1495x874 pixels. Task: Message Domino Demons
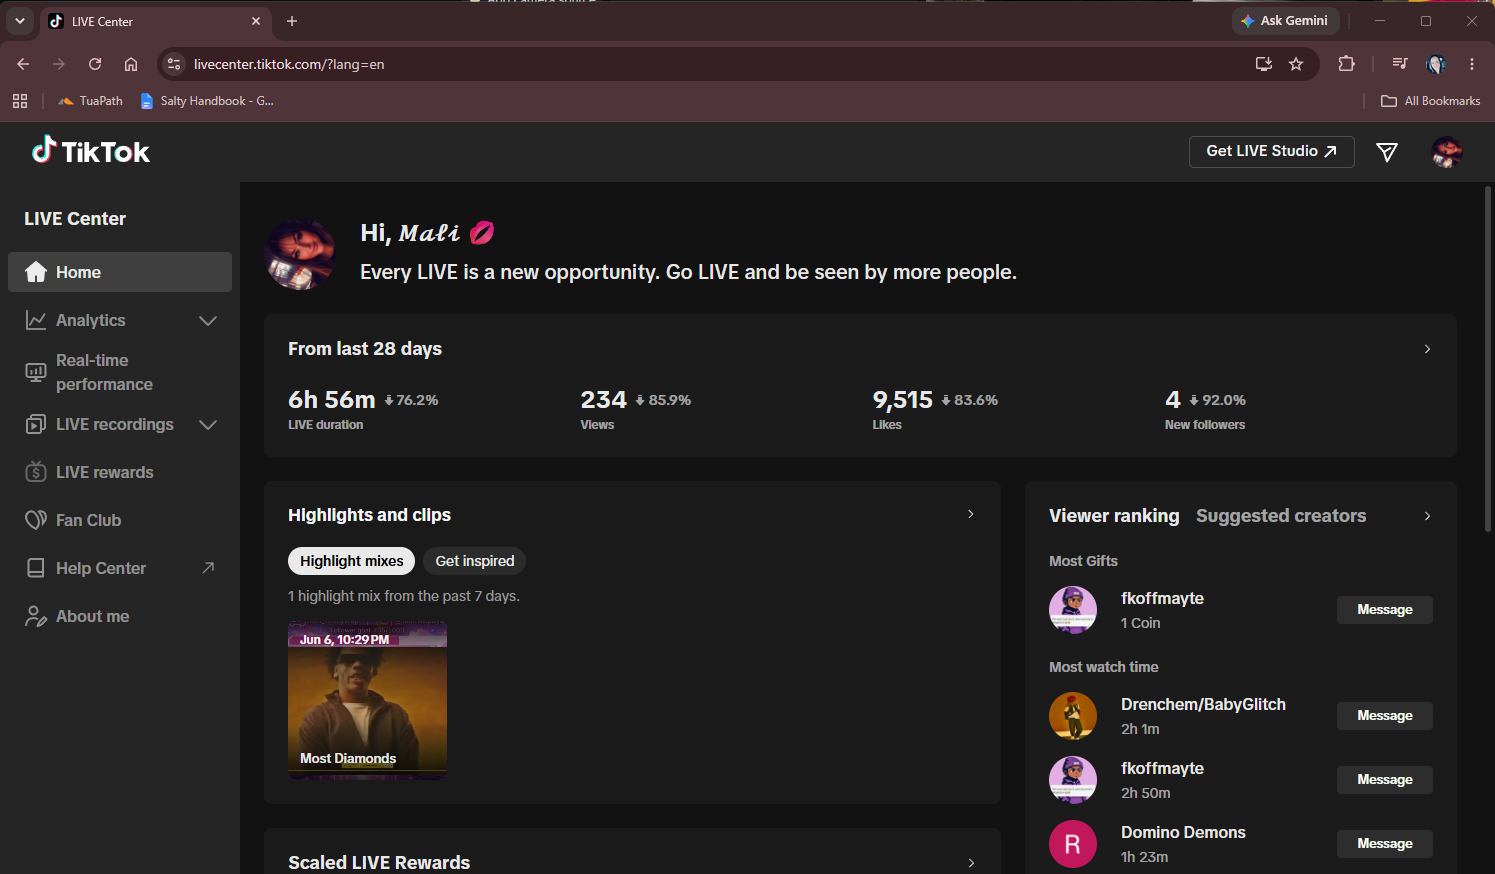tap(1385, 844)
